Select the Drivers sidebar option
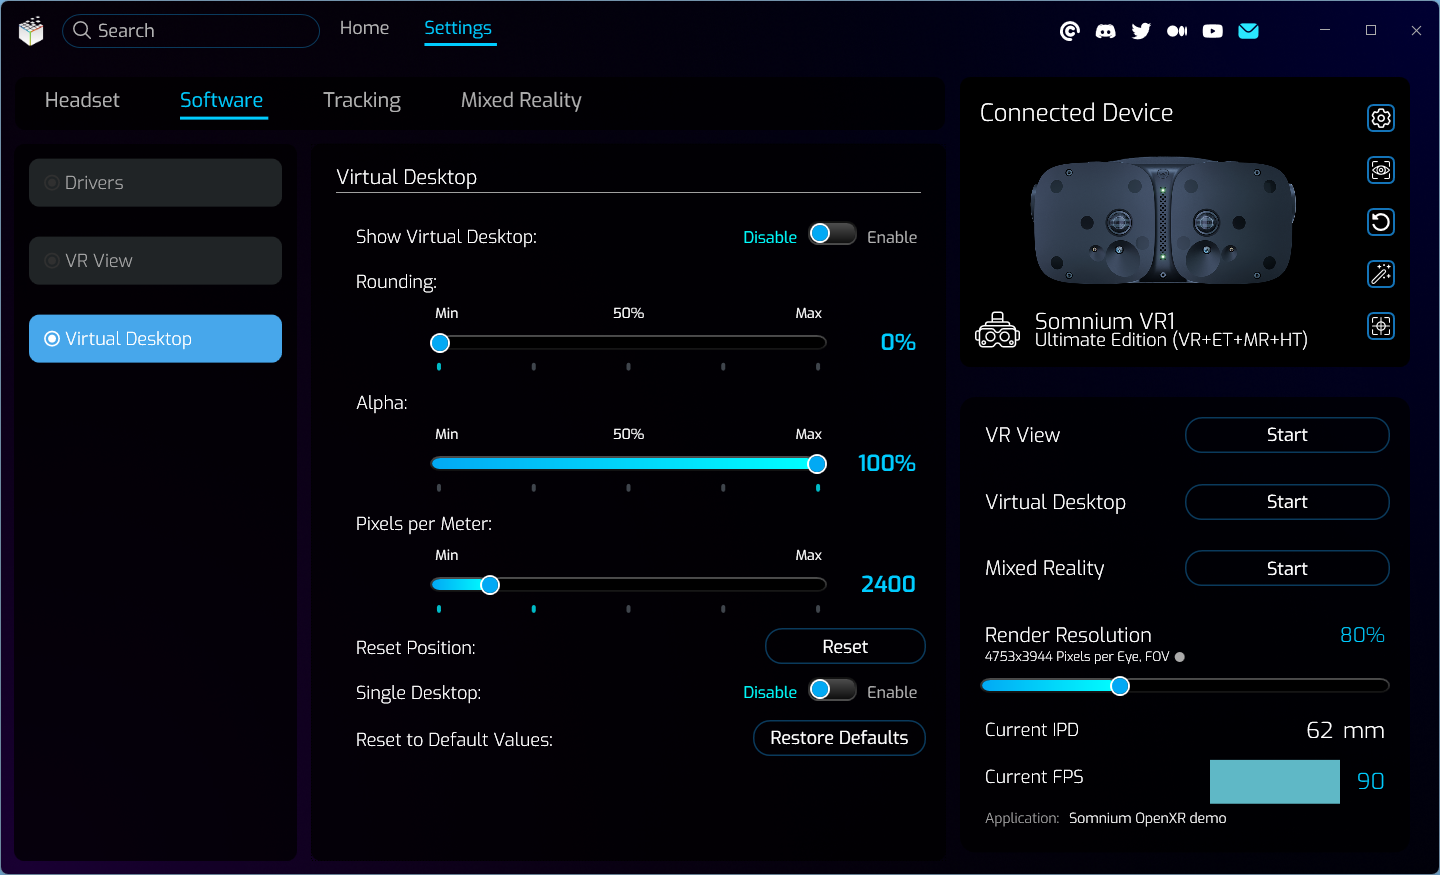The image size is (1440, 875). click(x=155, y=183)
